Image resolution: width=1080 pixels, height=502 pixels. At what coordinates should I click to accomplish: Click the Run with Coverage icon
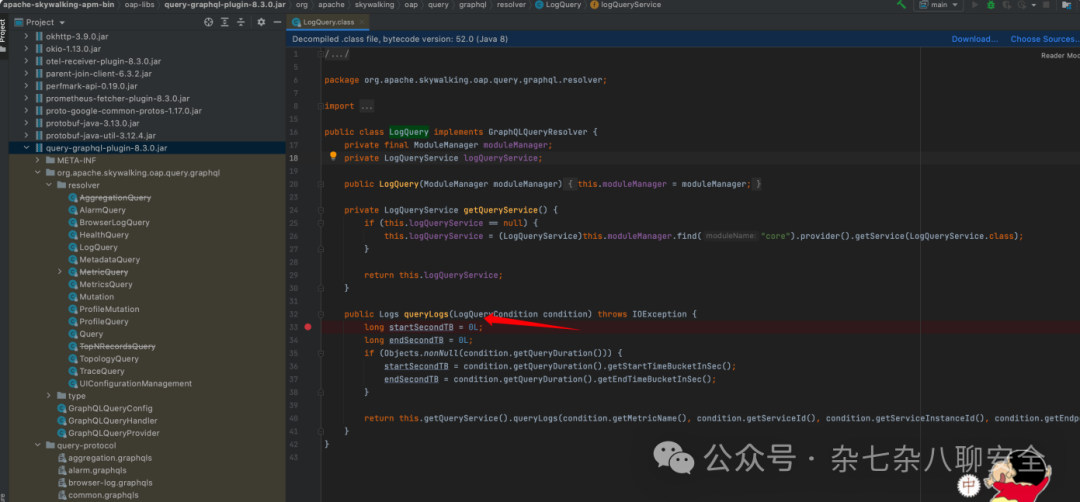click(x=1006, y=5)
